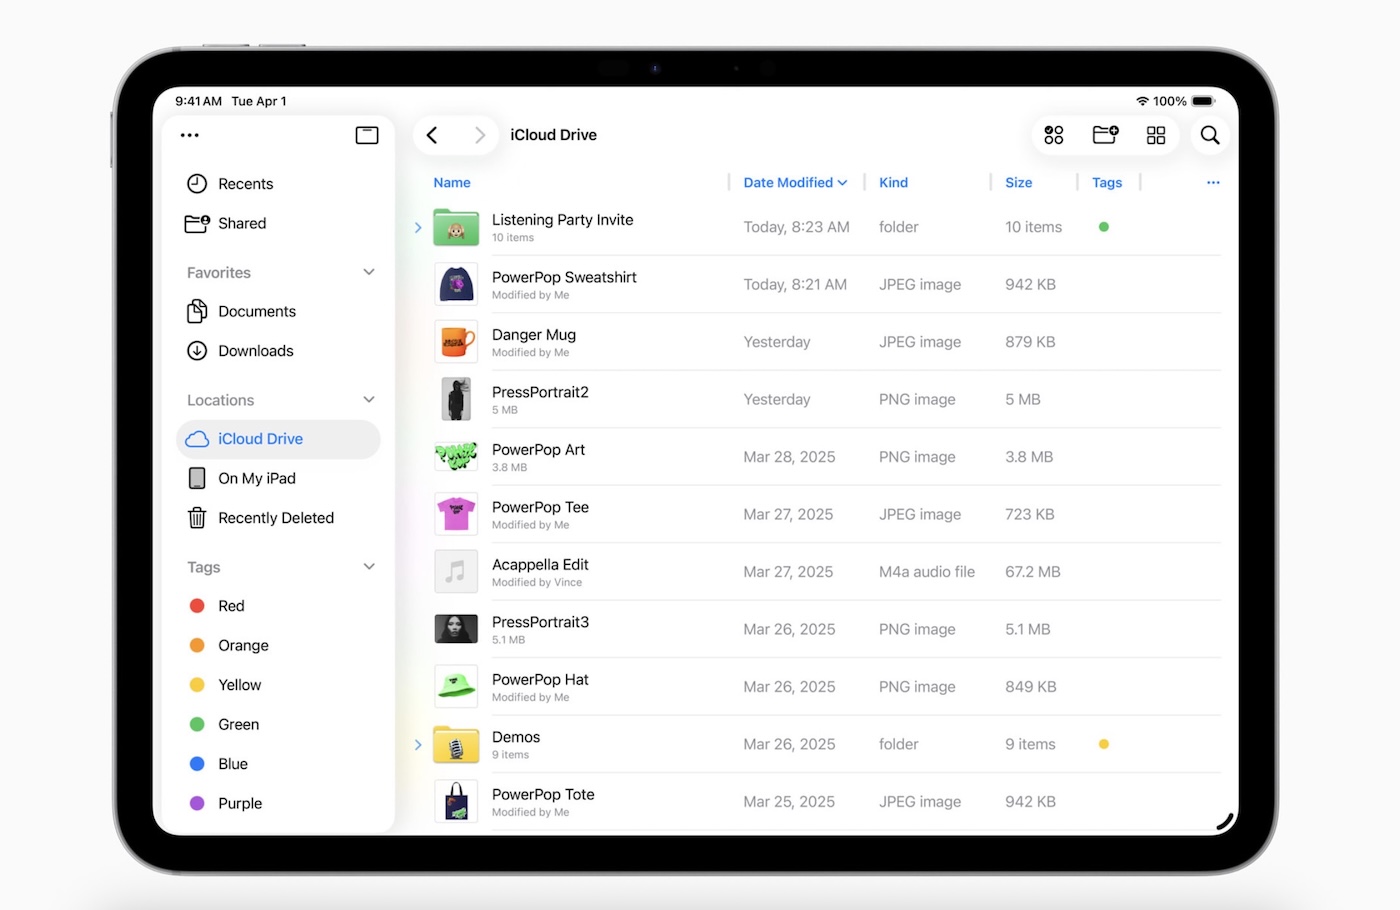Screen dimensions: 1400x910
Task: Expand the Listening Party Invite folder
Action: pyautogui.click(x=418, y=228)
